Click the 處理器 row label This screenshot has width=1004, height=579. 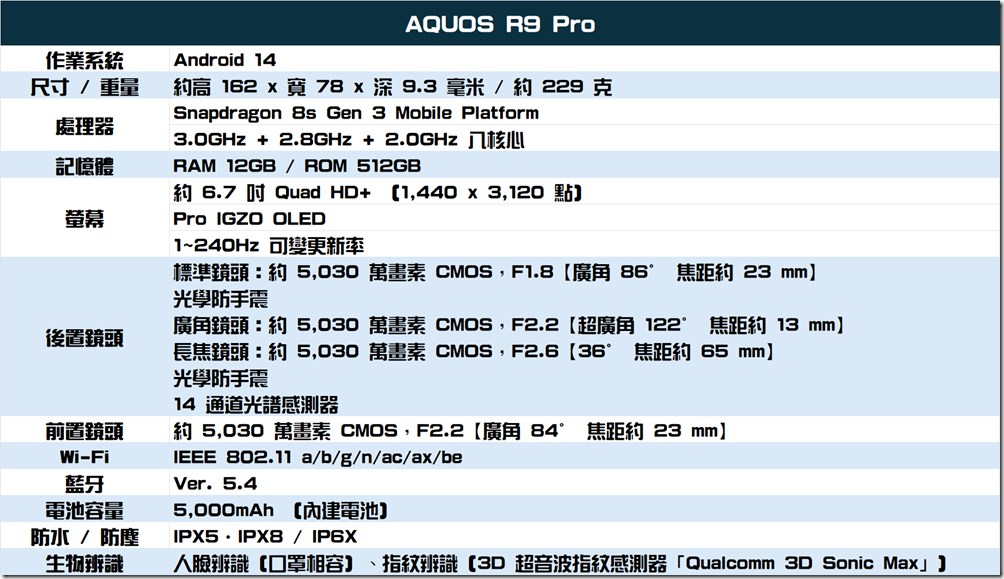[85, 126]
